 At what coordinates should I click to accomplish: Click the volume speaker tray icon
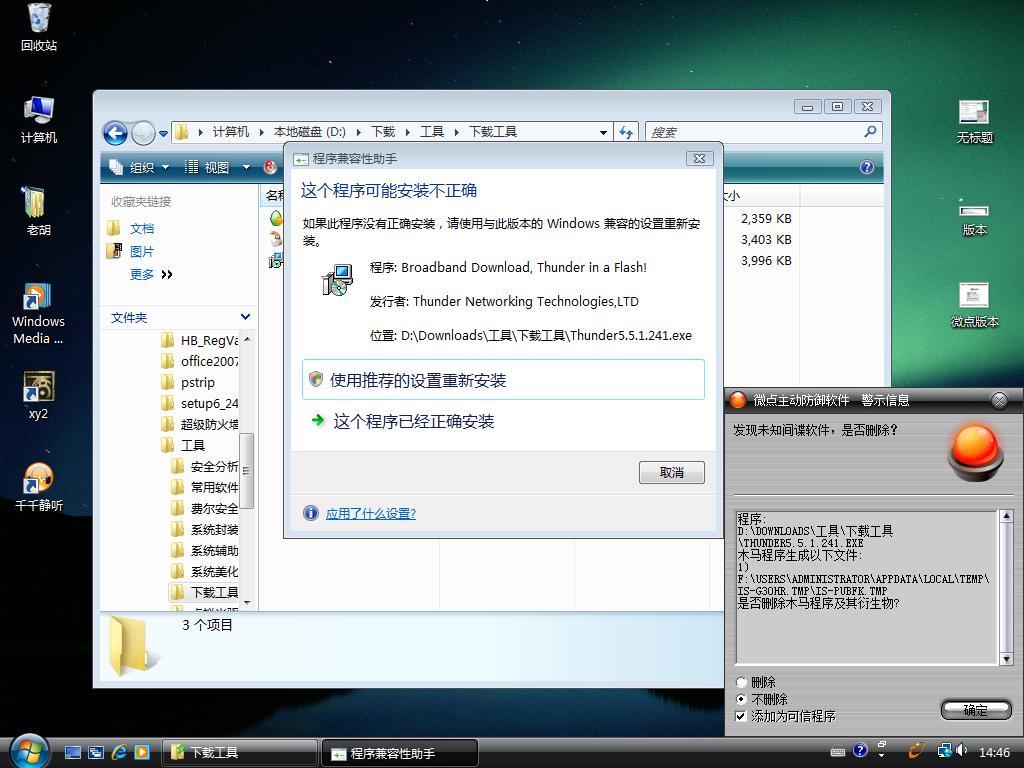tap(961, 751)
